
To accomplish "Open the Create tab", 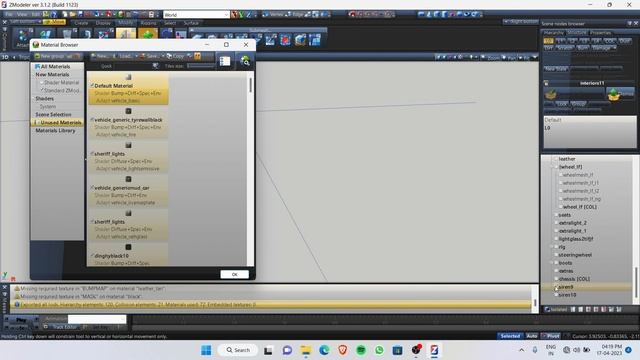I will (x=81, y=23).
